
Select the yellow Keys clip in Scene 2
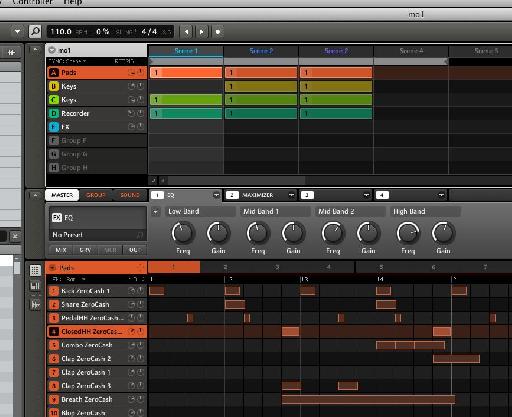coord(261,86)
